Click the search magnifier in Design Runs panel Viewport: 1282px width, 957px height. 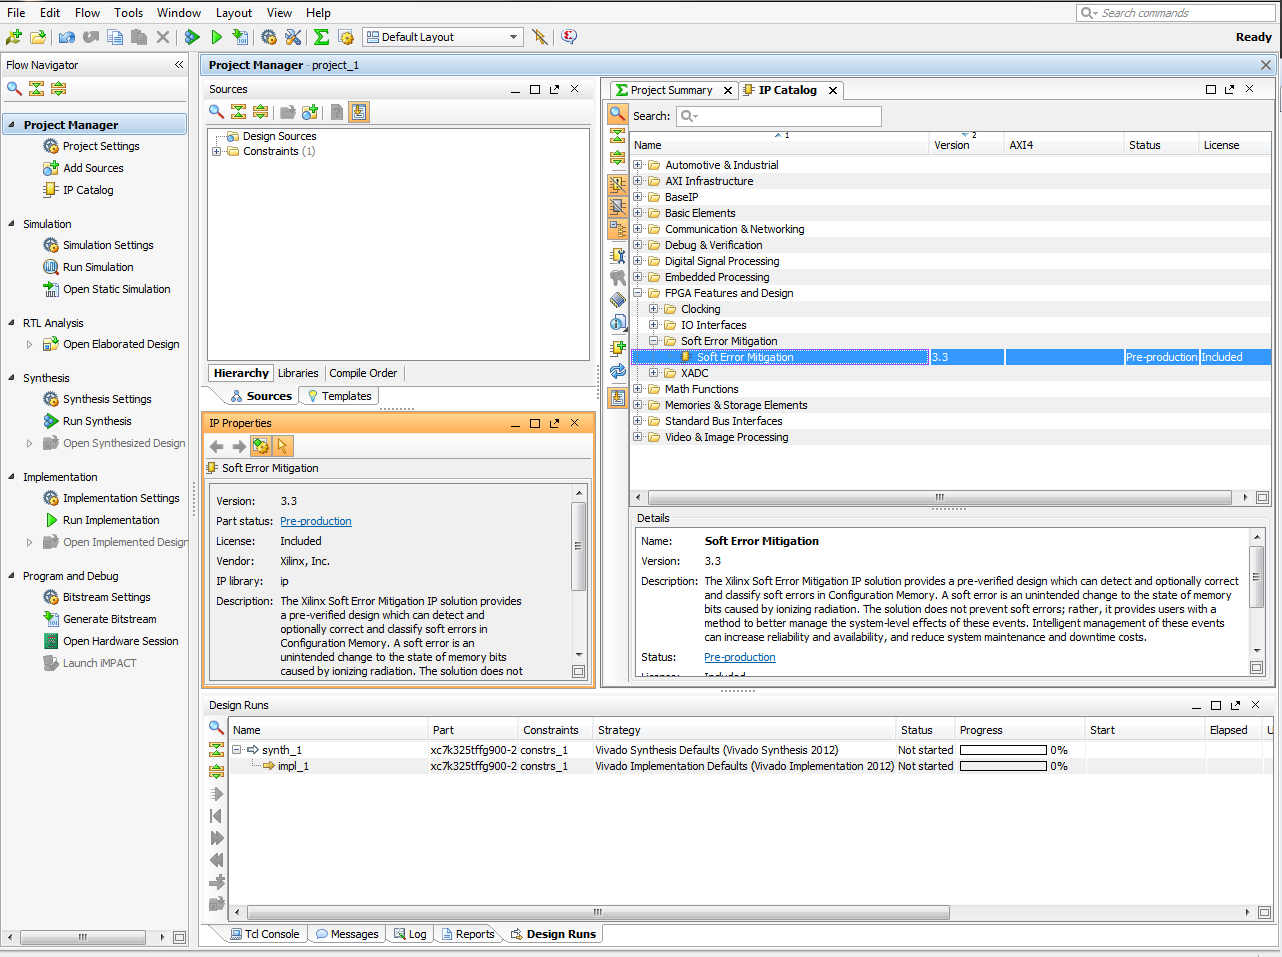click(216, 728)
